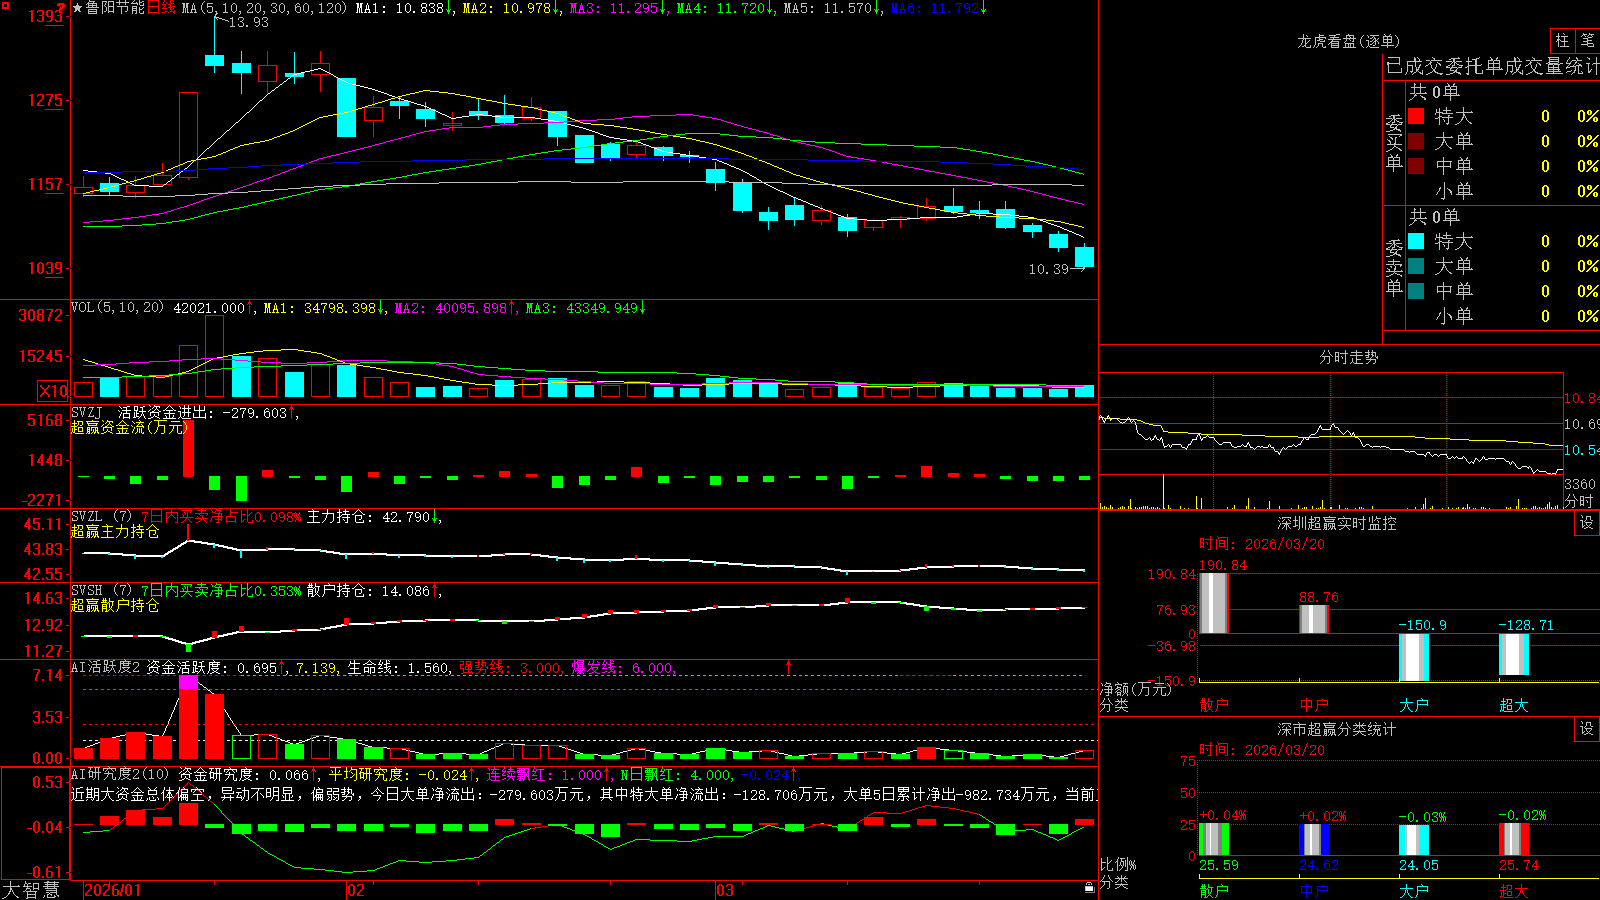Click the teal 中单 sell-order swatch
The image size is (1600, 900).
tap(1416, 291)
